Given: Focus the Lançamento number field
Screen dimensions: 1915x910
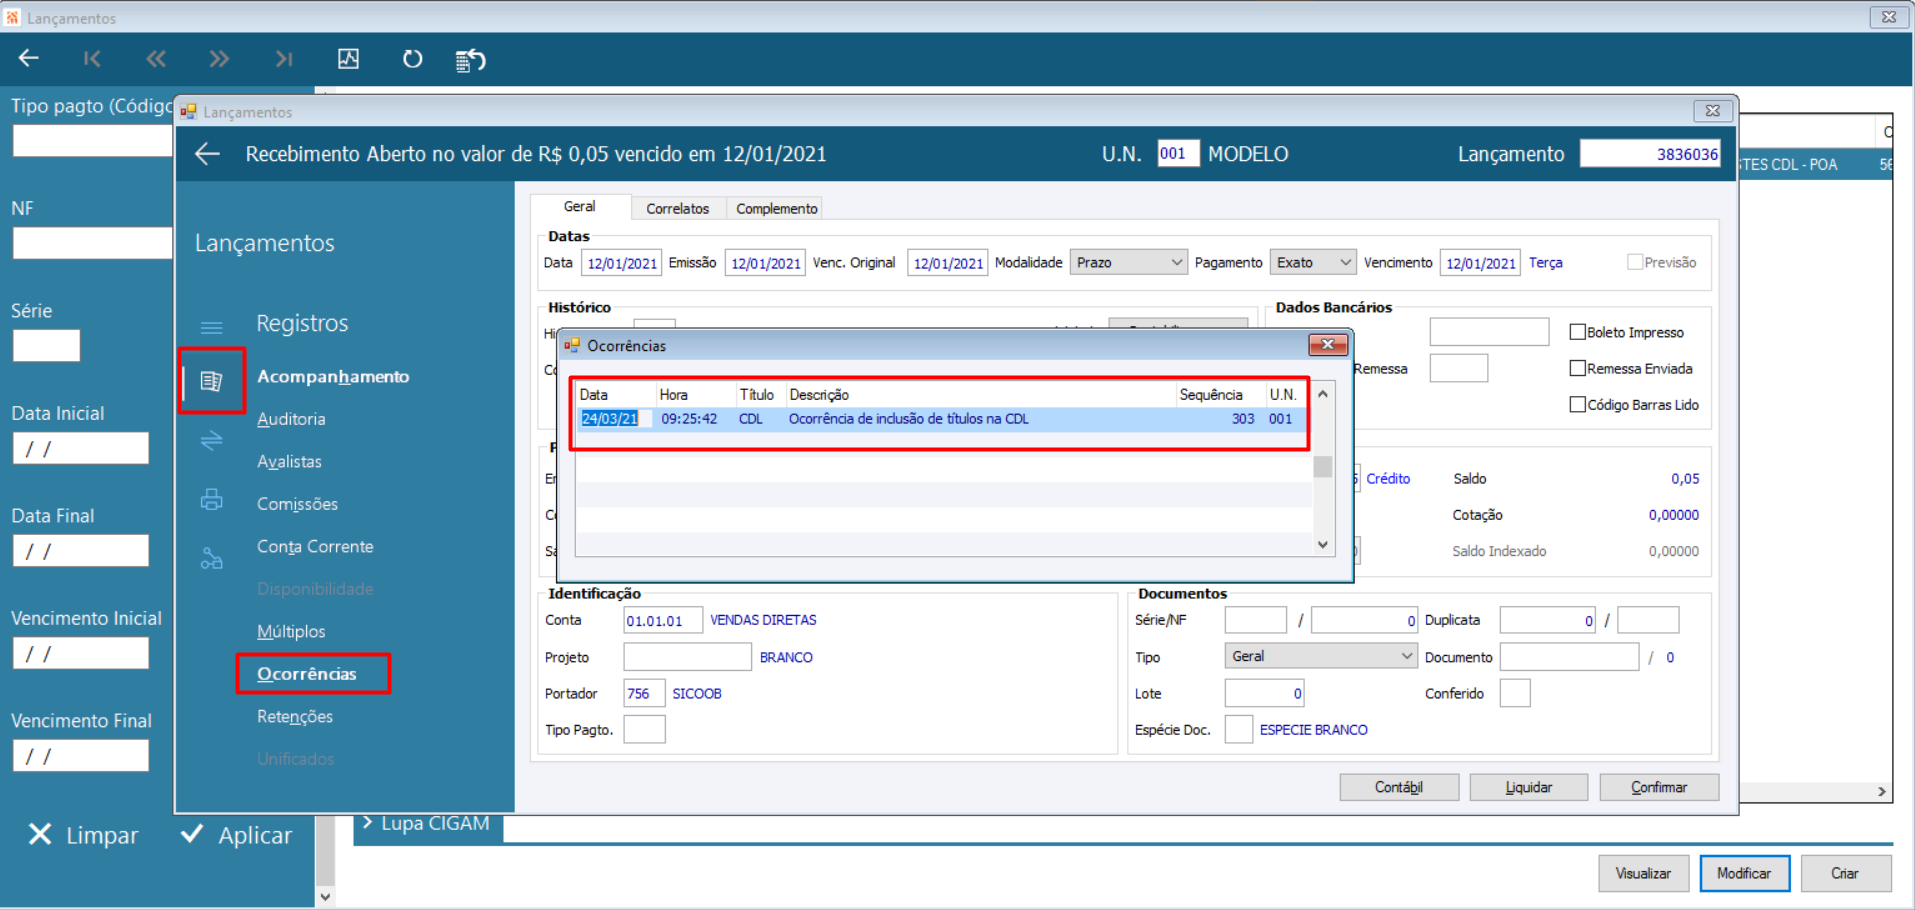Looking at the screenshot, I should point(1650,154).
